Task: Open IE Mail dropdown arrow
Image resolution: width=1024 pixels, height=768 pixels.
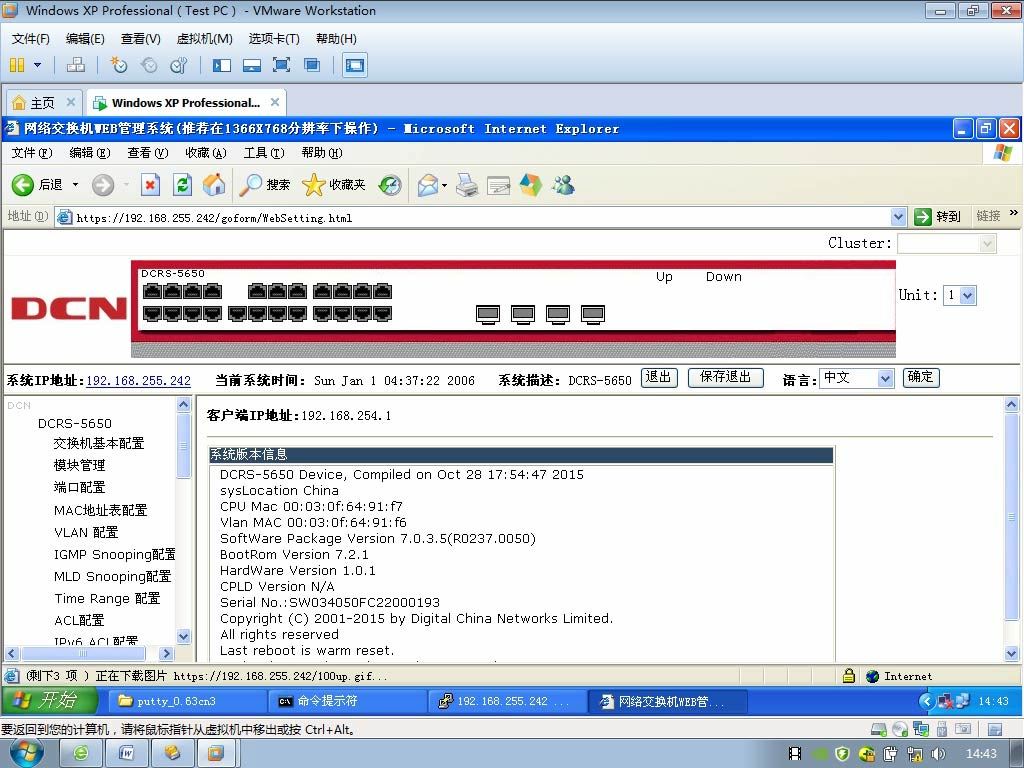Action: [445, 185]
